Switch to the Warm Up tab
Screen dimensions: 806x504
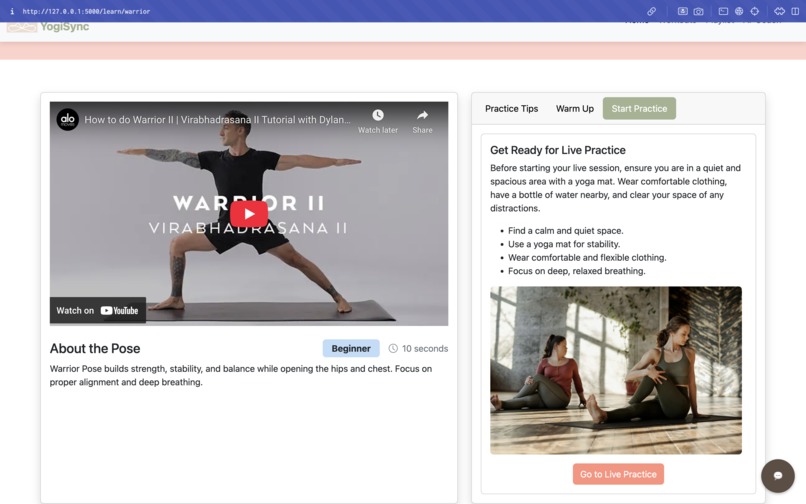pos(575,109)
